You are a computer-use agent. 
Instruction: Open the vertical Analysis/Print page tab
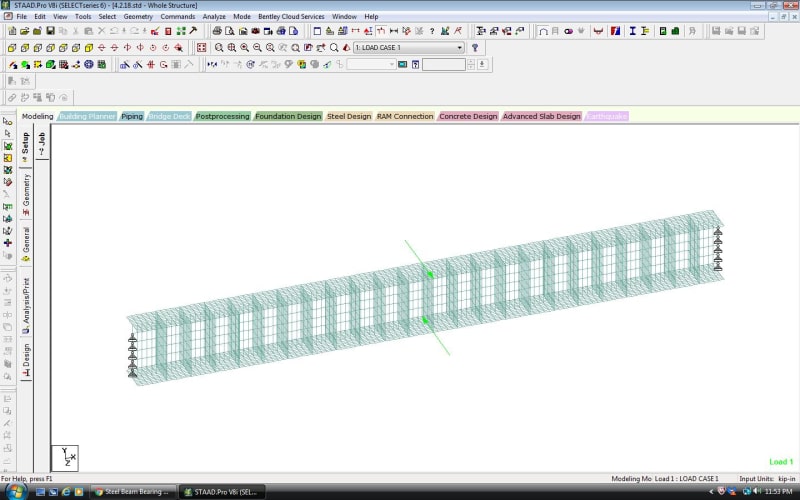click(26, 305)
